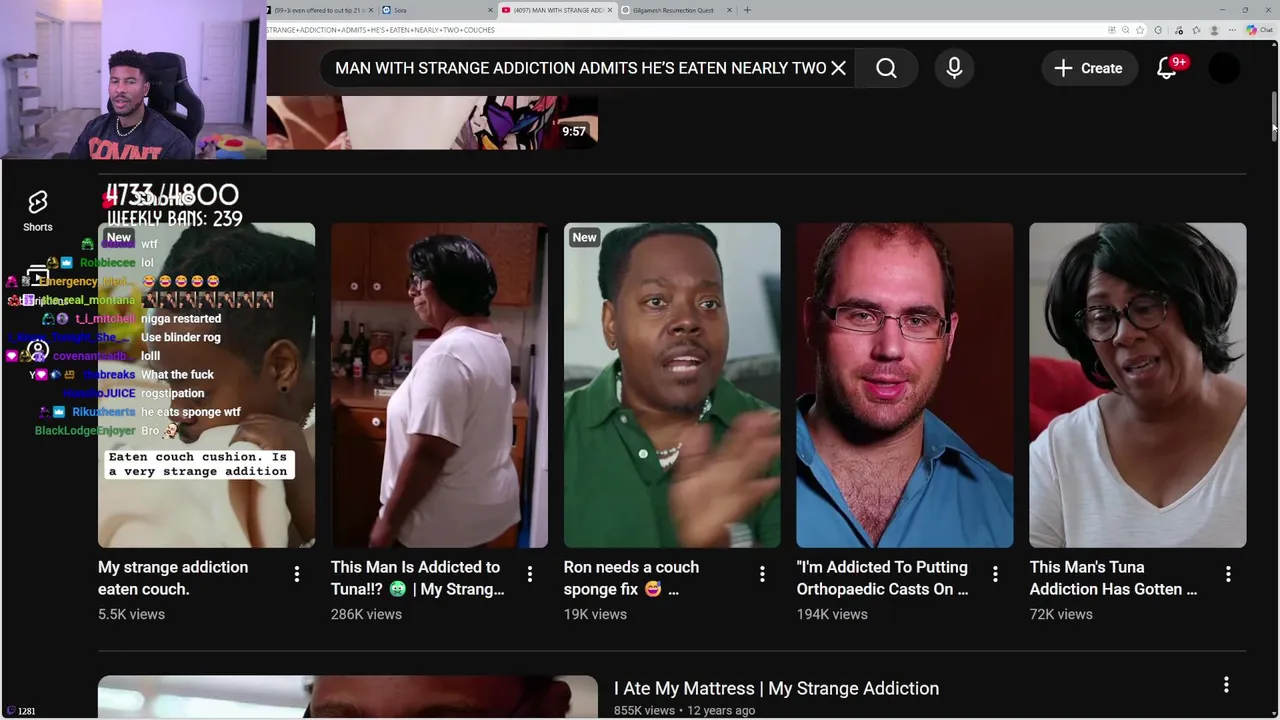1280x720 pixels.
Task: Play the 'This Man's Tuna Addiction' short thumbnail
Action: coord(1138,385)
